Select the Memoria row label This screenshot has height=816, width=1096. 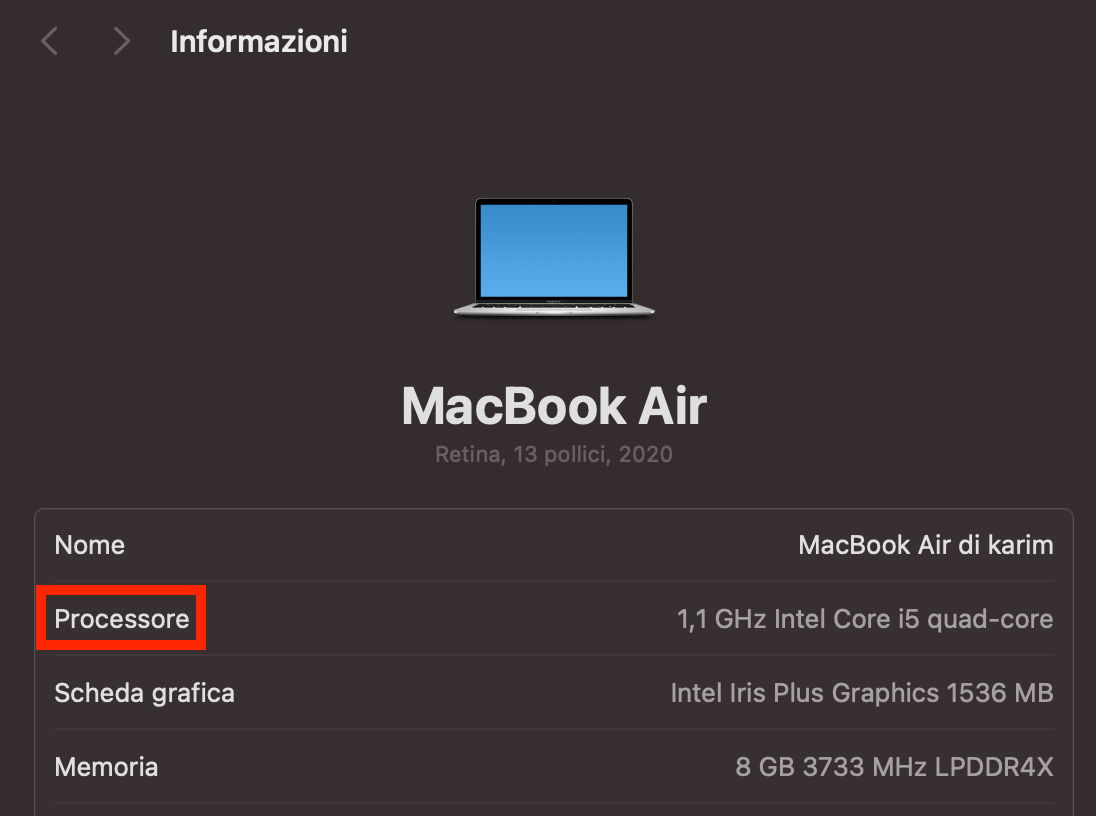pyautogui.click(x=106, y=766)
